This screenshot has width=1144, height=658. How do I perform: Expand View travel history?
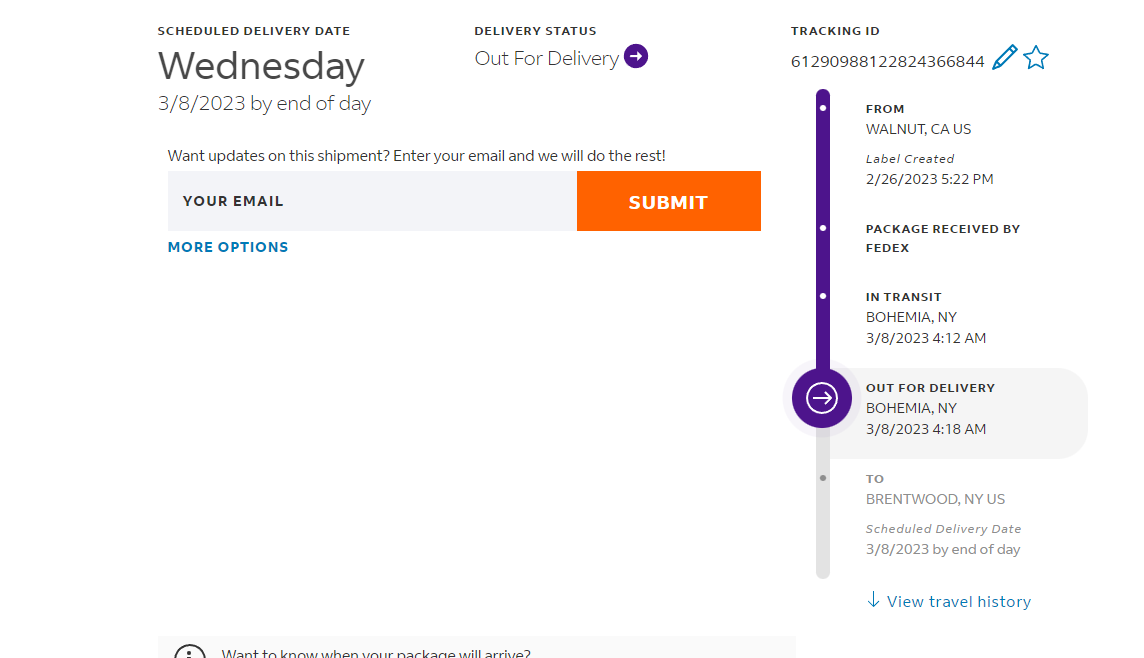[x=958, y=601]
